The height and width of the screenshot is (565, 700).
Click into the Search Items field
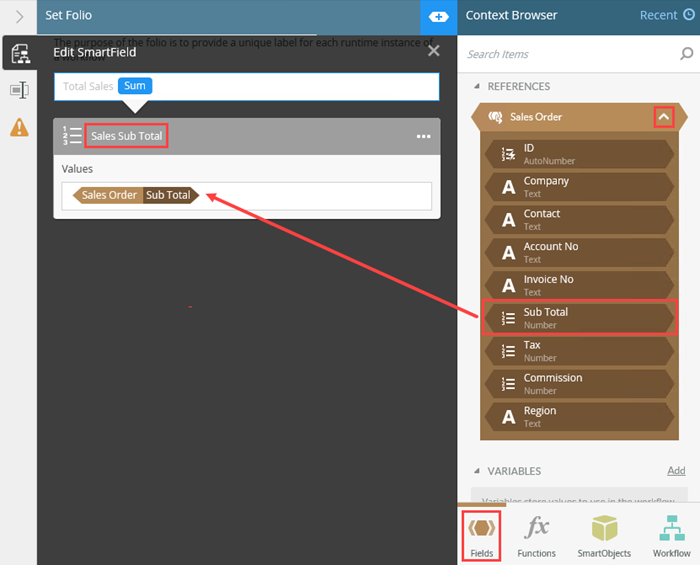coord(571,54)
